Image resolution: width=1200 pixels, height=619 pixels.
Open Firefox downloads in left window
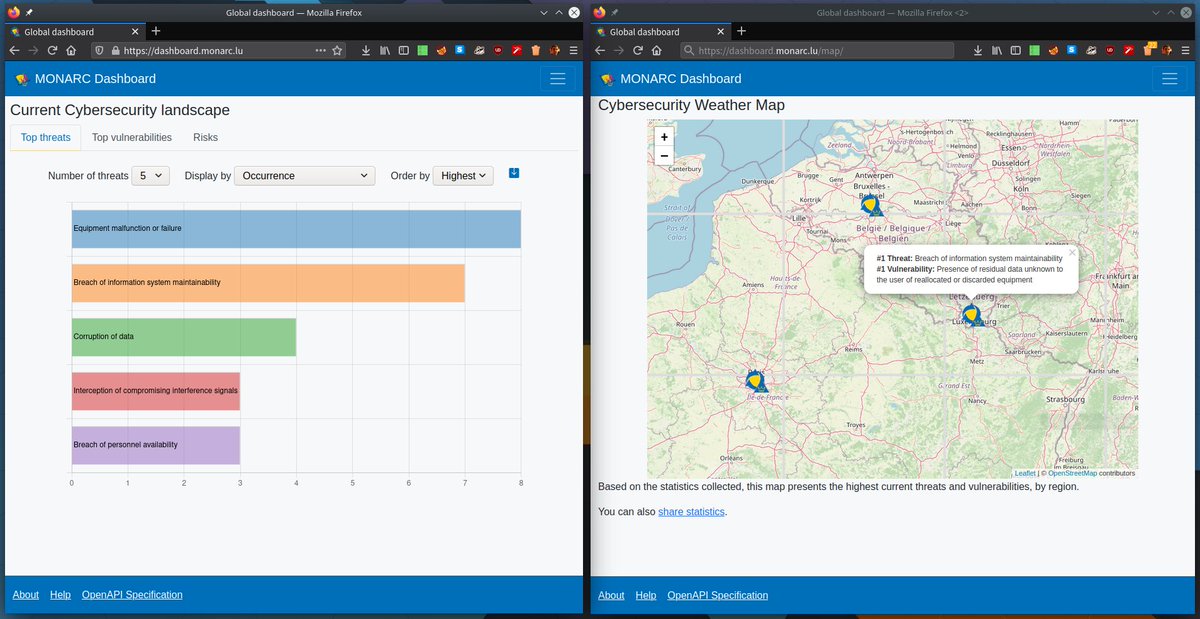coord(365,50)
